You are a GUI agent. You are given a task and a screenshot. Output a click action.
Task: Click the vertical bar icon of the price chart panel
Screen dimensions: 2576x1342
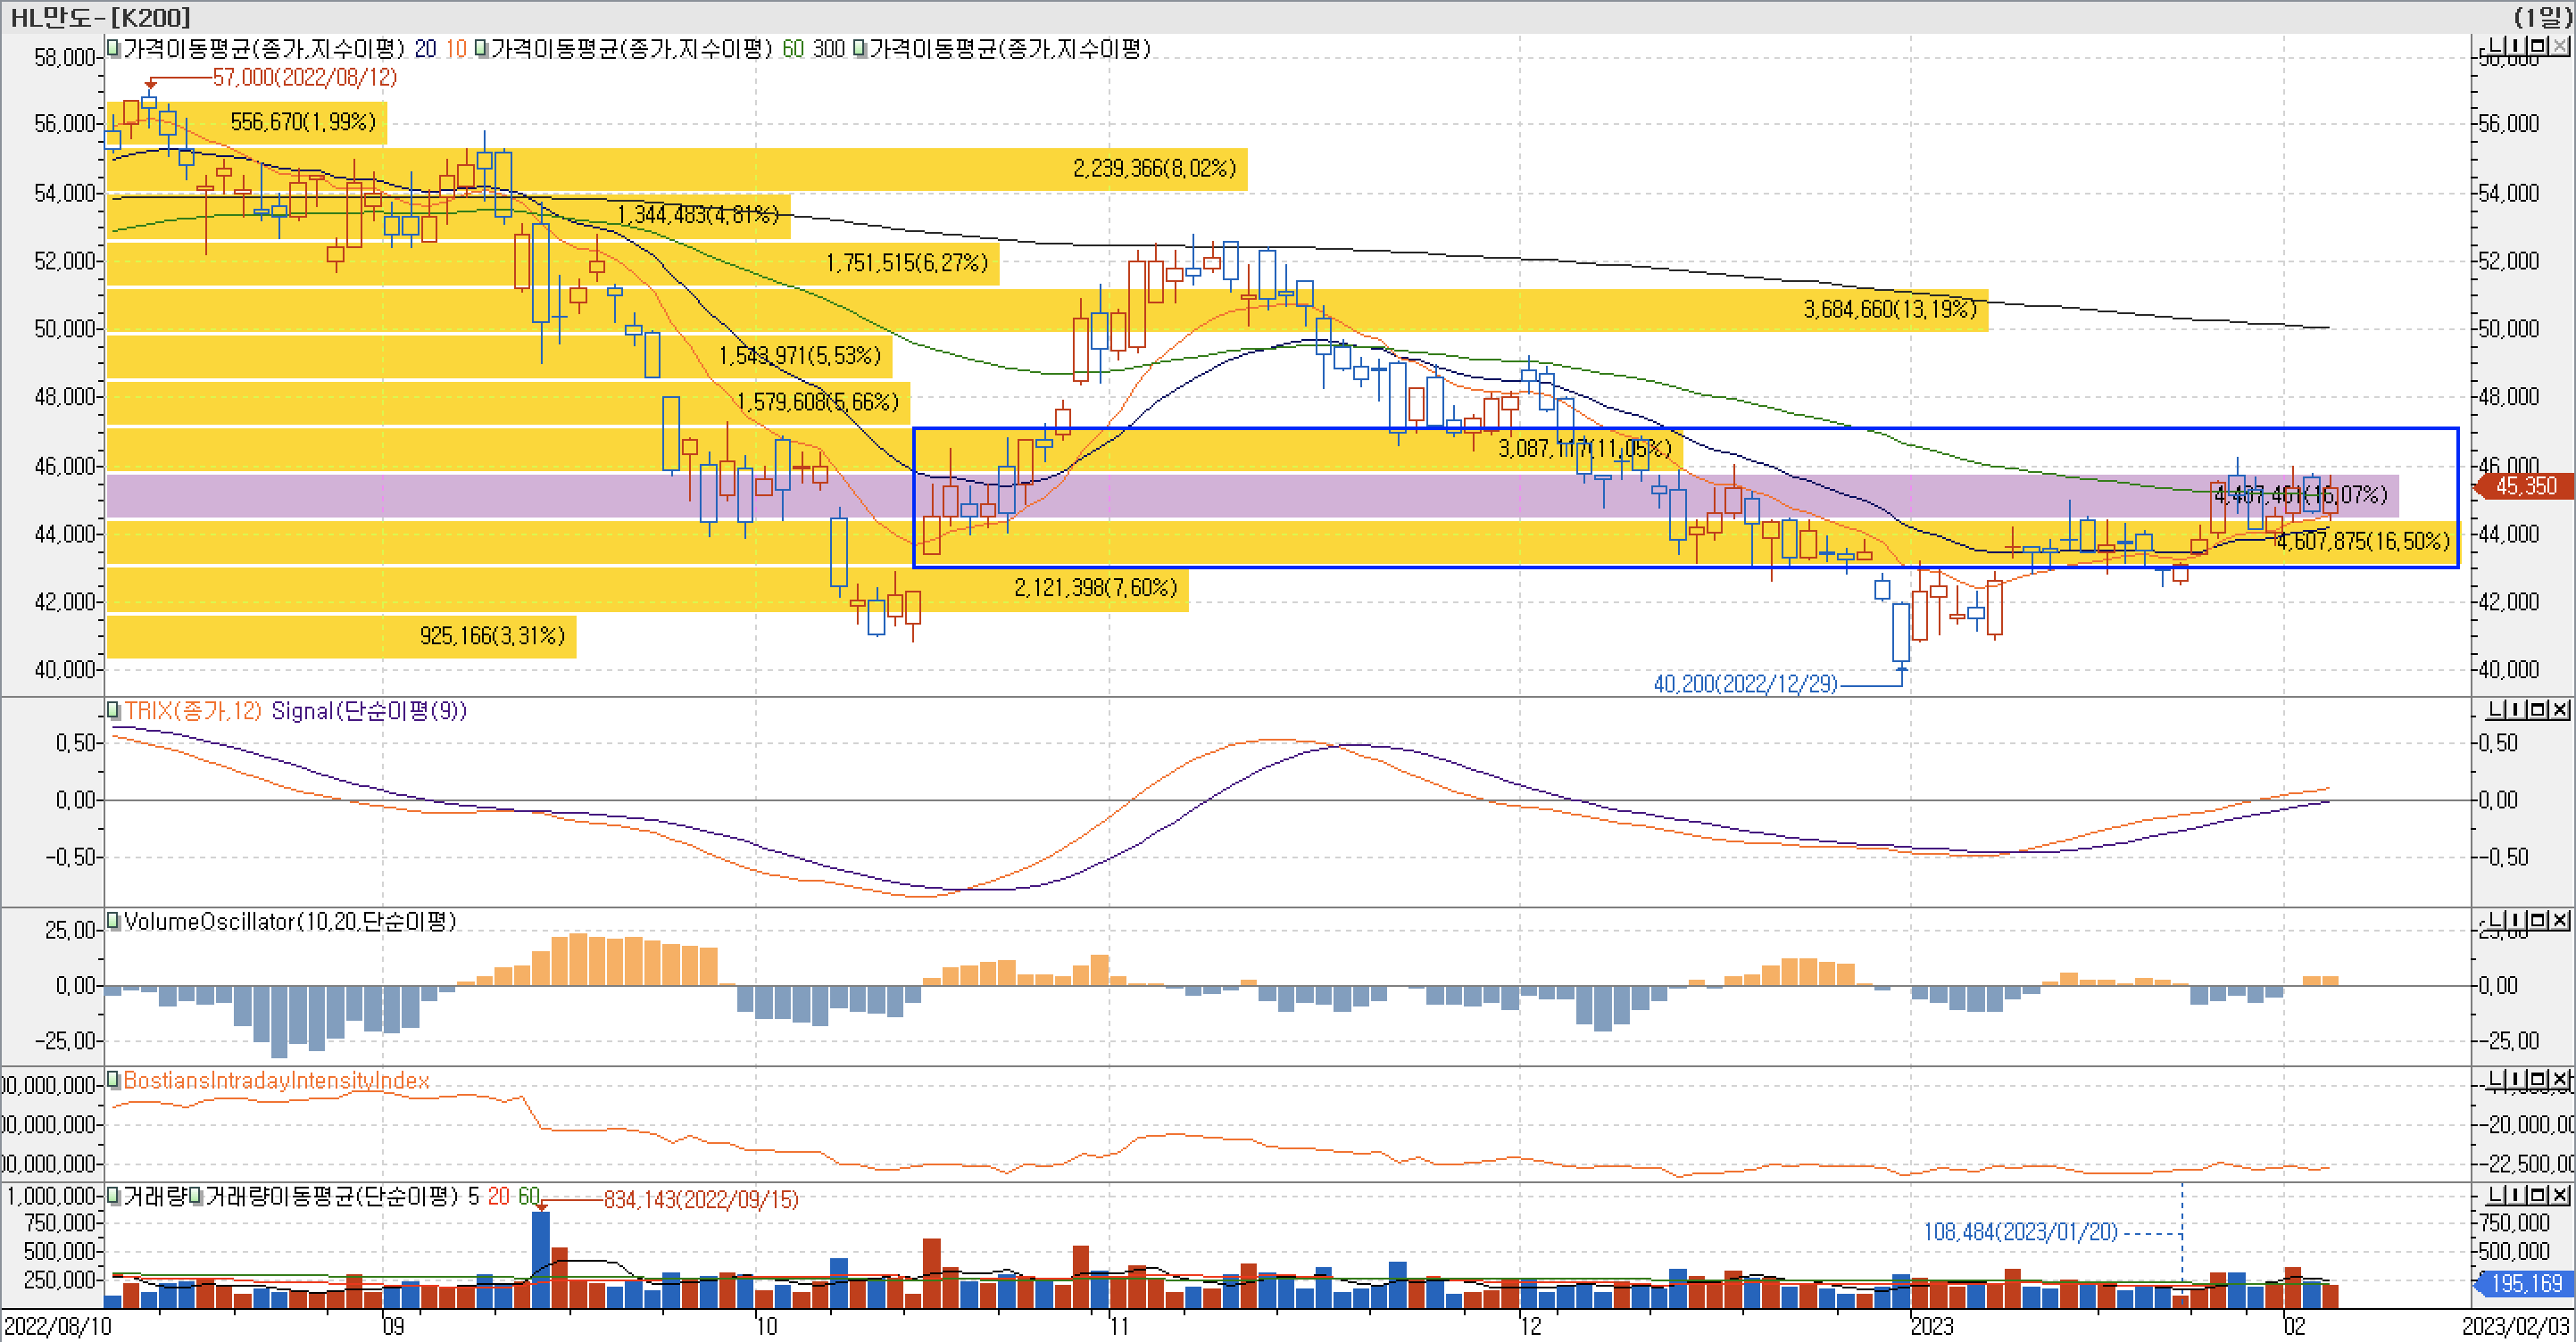(x=2516, y=46)
